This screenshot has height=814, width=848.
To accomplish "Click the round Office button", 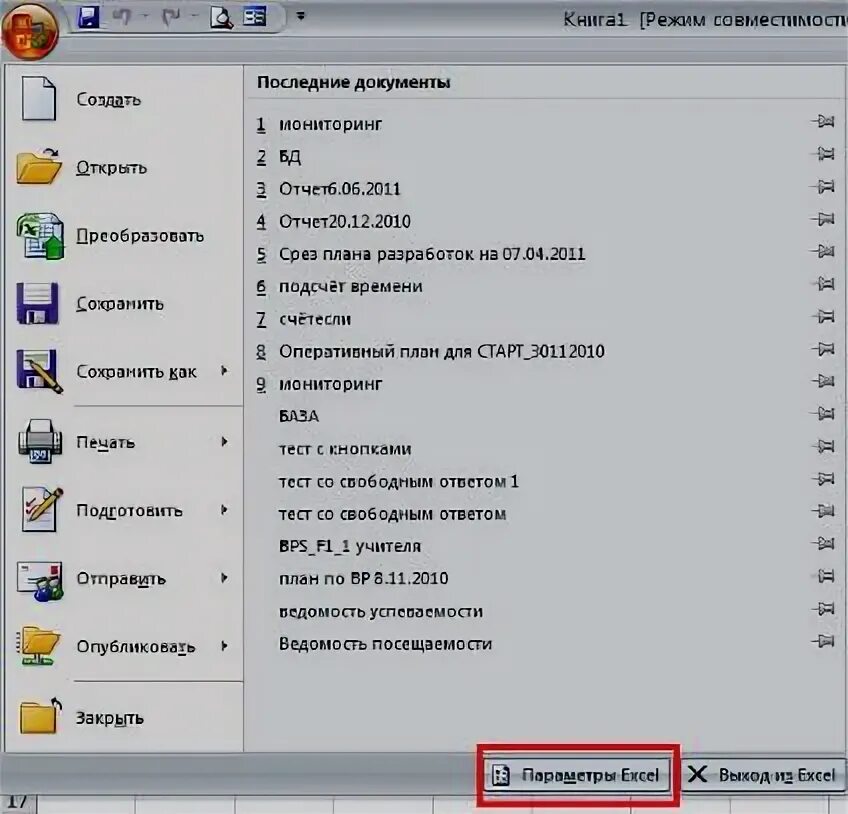I will click(30, 31).
